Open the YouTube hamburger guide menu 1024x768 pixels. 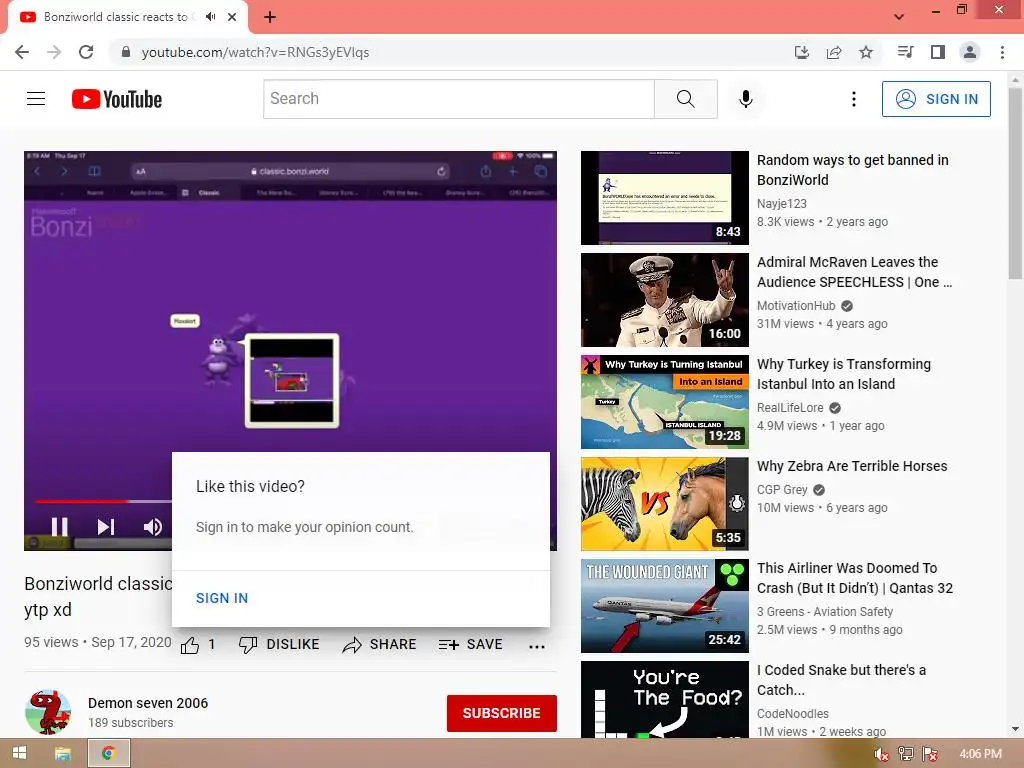coord(36,99)
